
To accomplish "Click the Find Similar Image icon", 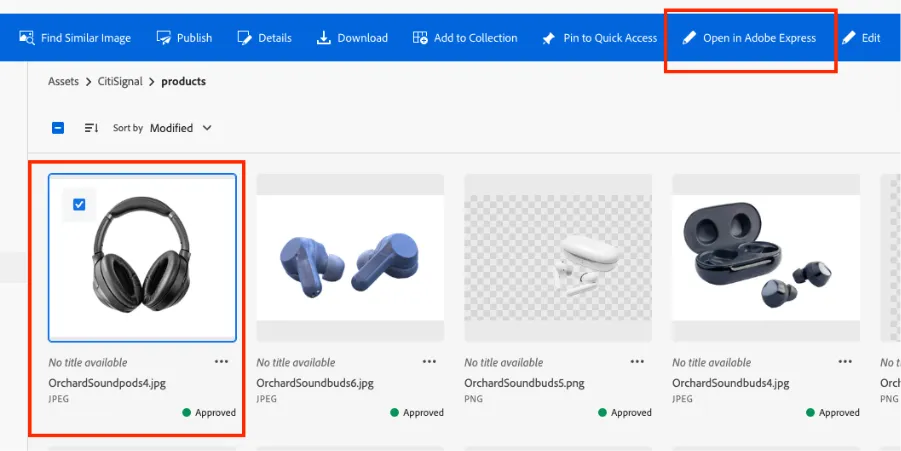I will [27, 38].
